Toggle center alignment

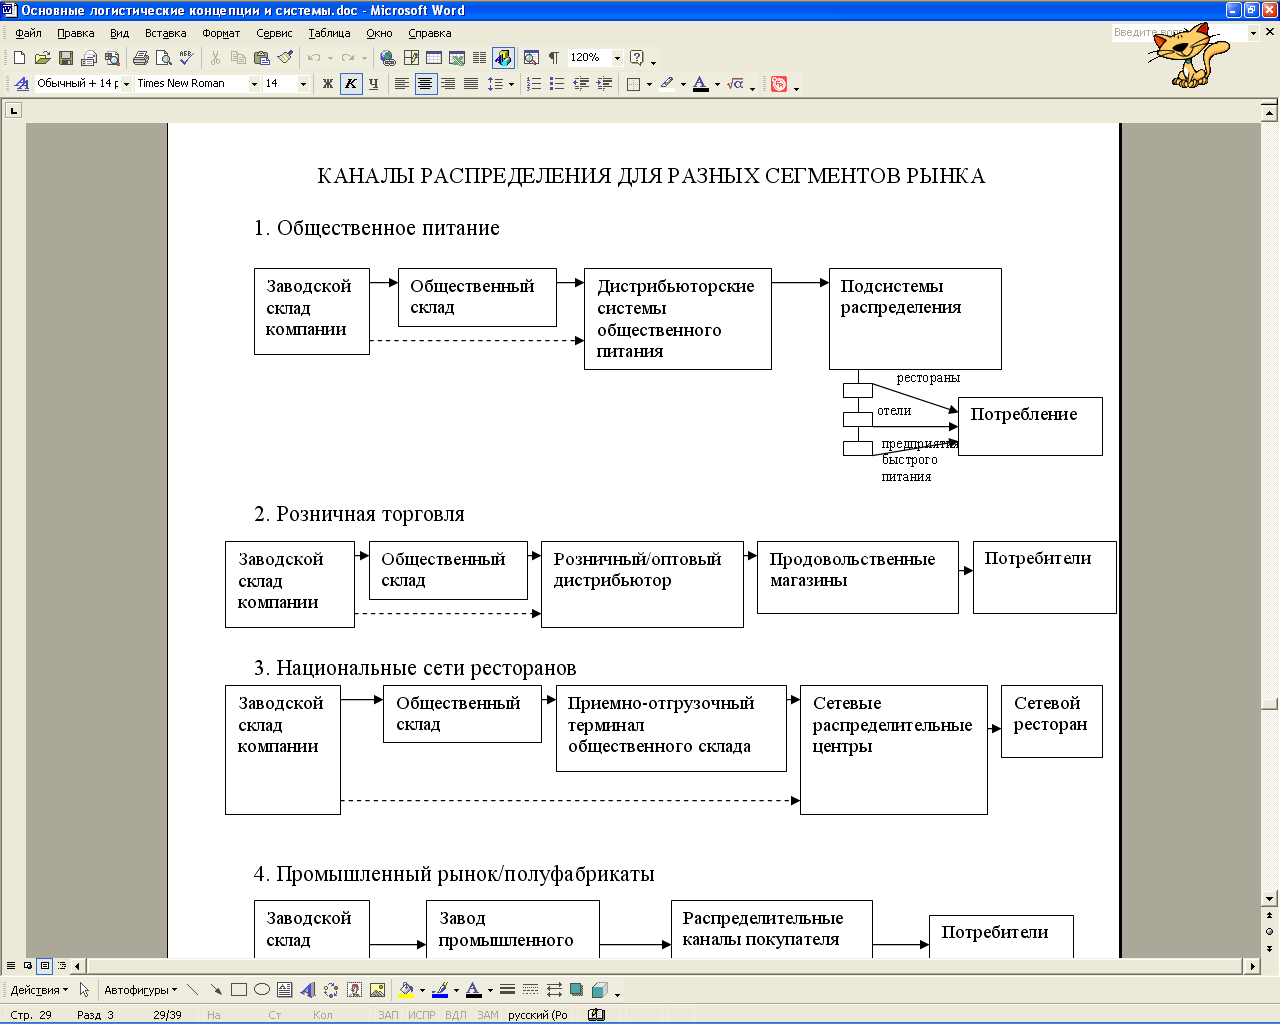425,84
